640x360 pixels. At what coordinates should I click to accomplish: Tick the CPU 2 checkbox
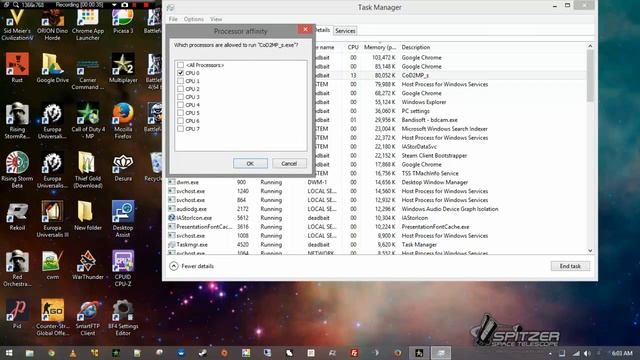pos(180,89)
